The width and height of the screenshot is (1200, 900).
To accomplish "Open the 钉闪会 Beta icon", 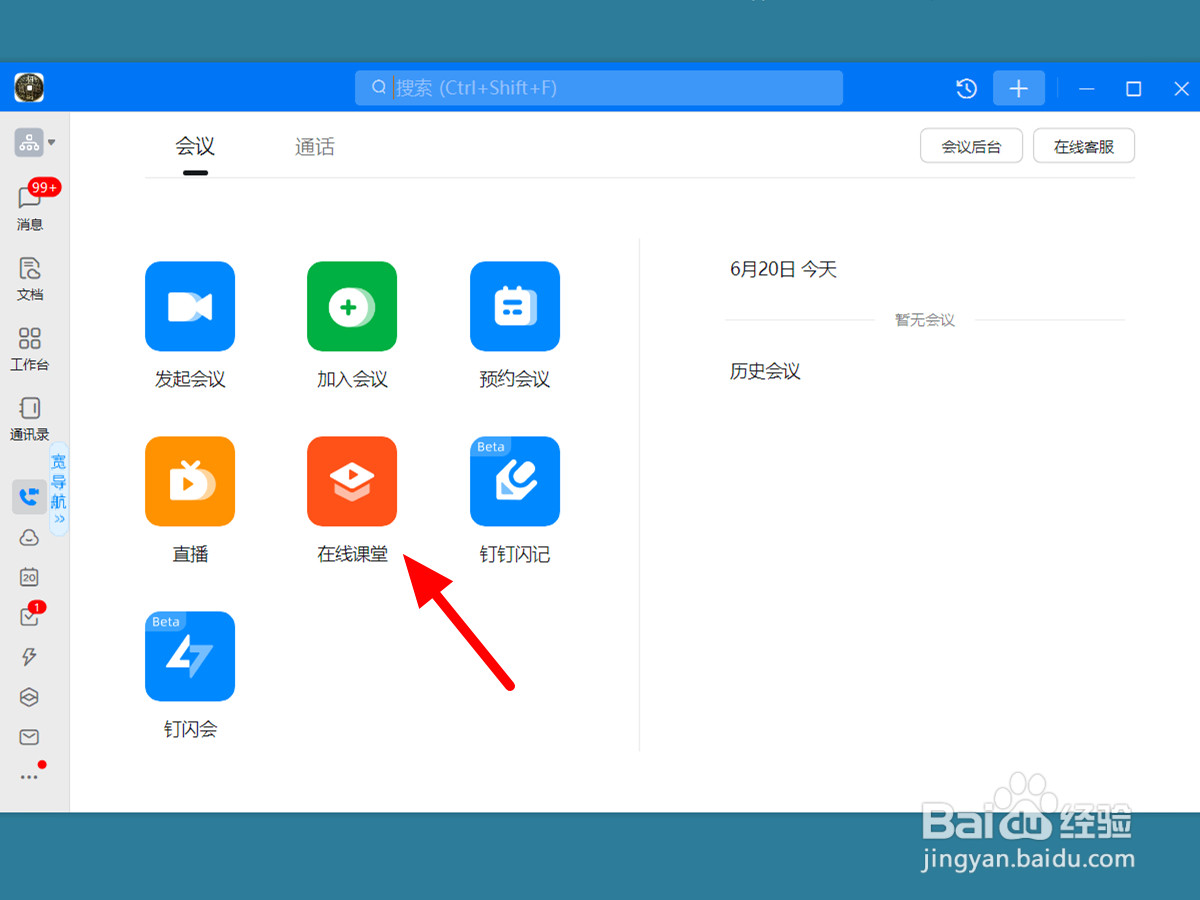I will [x=190, y=657].
